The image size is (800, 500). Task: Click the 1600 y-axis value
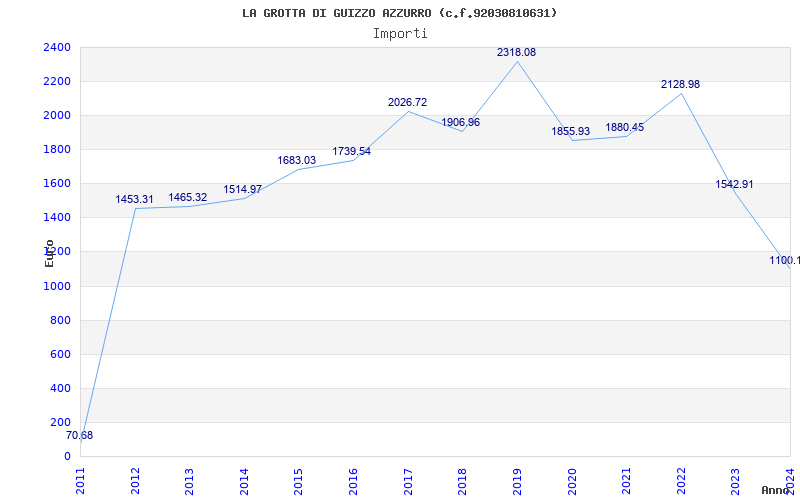click(57, 184)
